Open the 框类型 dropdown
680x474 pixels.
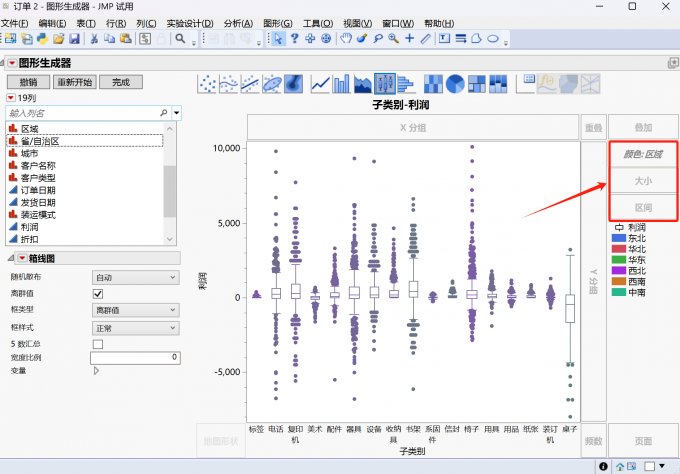tap(136, 310)
